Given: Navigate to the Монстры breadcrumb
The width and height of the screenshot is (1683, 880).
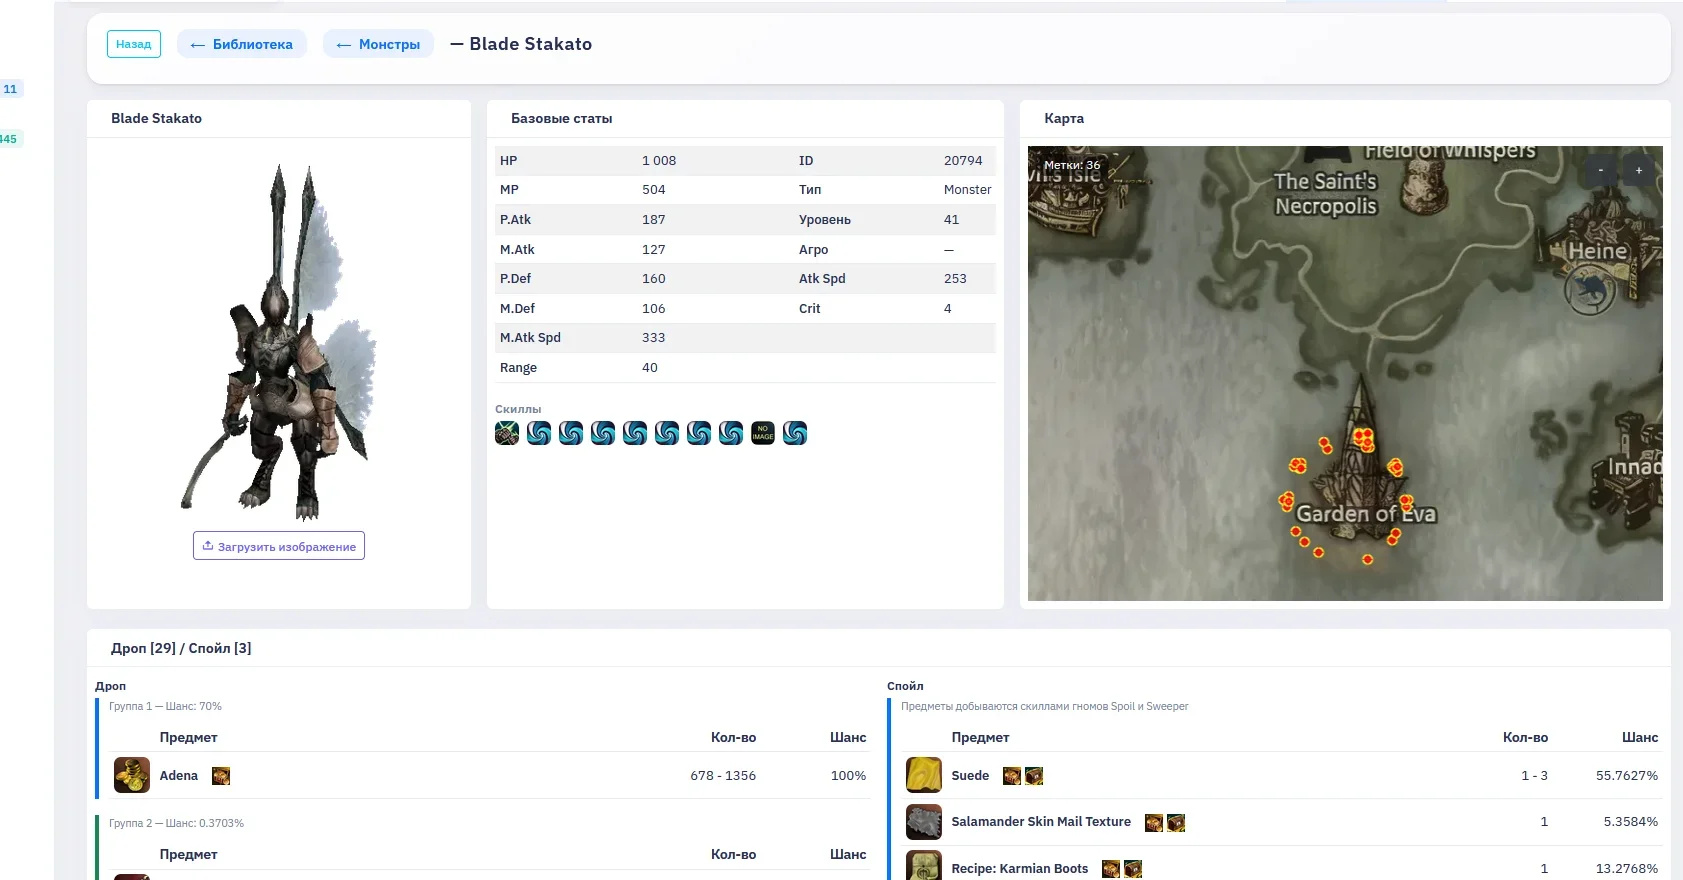Looking at the screenshot, I should (378, 44).
